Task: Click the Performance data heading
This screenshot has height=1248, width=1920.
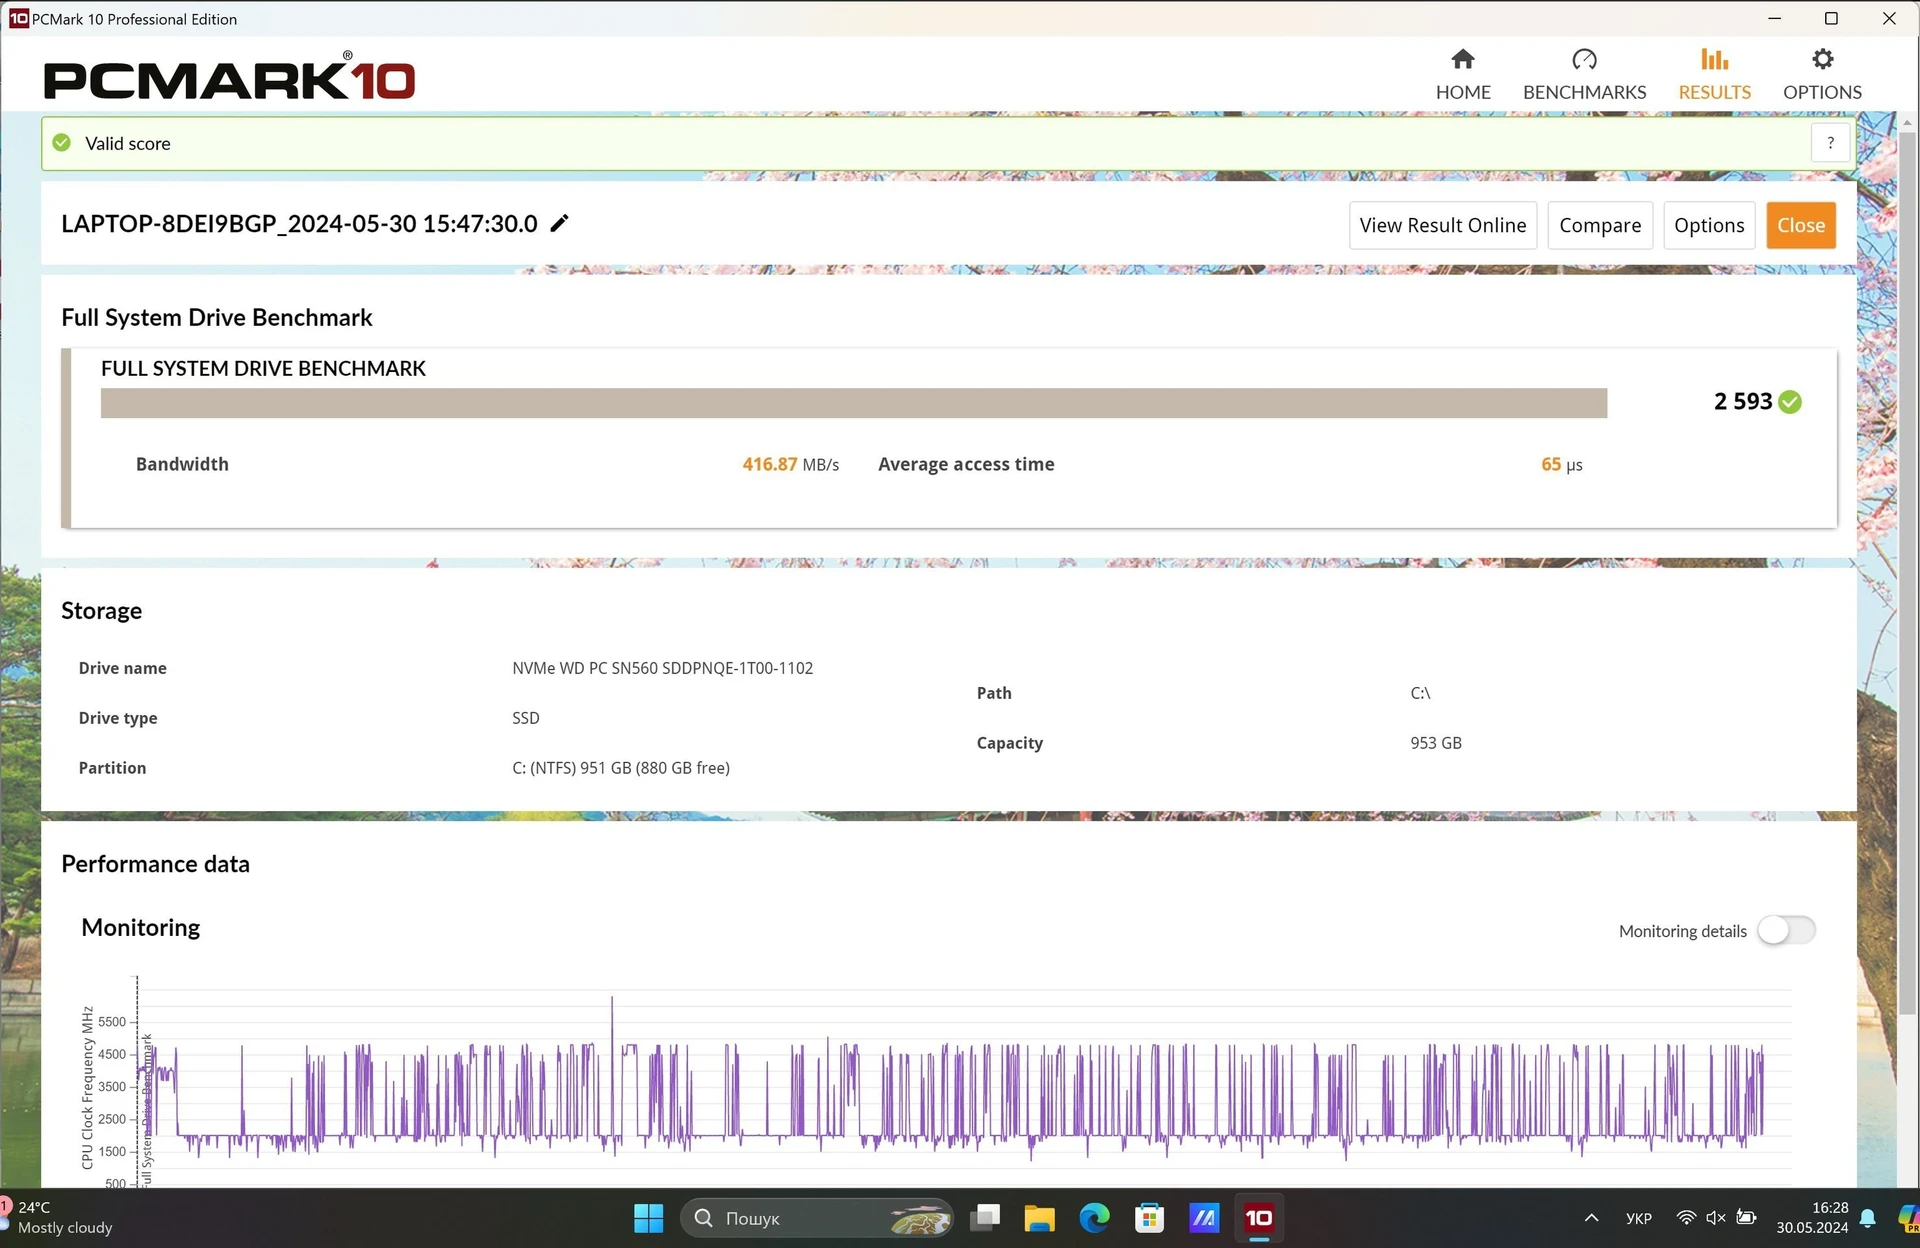Action: pyautogui.click(x=155, y=864)
